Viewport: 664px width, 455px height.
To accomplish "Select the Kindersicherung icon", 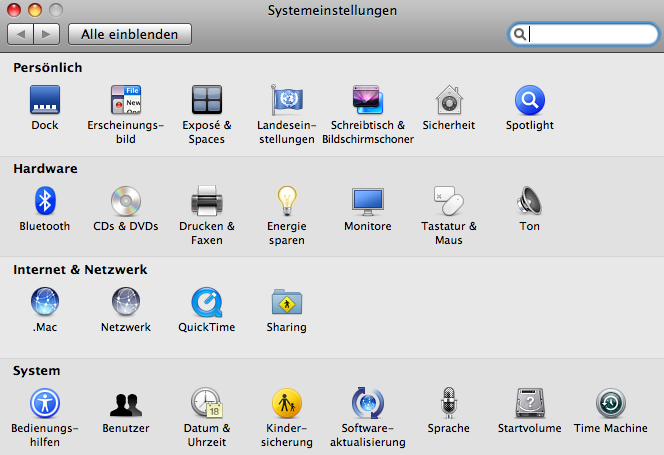I will (x=287, y=403).
